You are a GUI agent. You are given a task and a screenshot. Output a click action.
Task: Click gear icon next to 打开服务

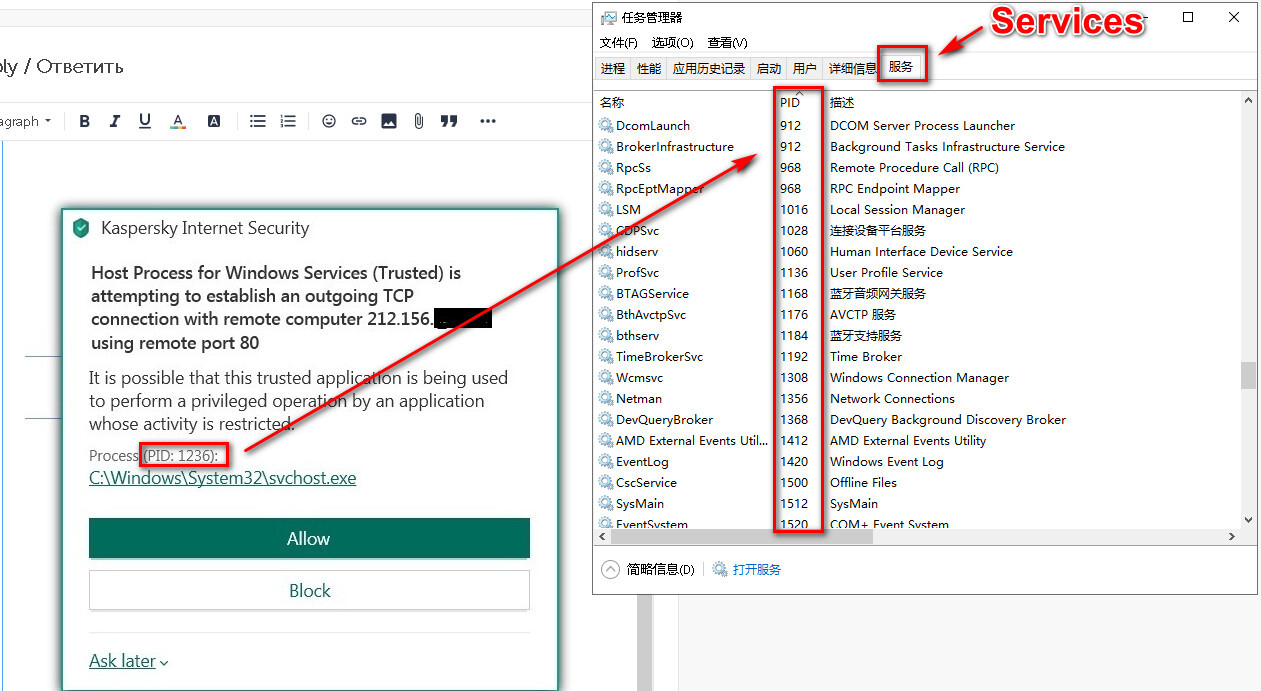click(720, 569)
